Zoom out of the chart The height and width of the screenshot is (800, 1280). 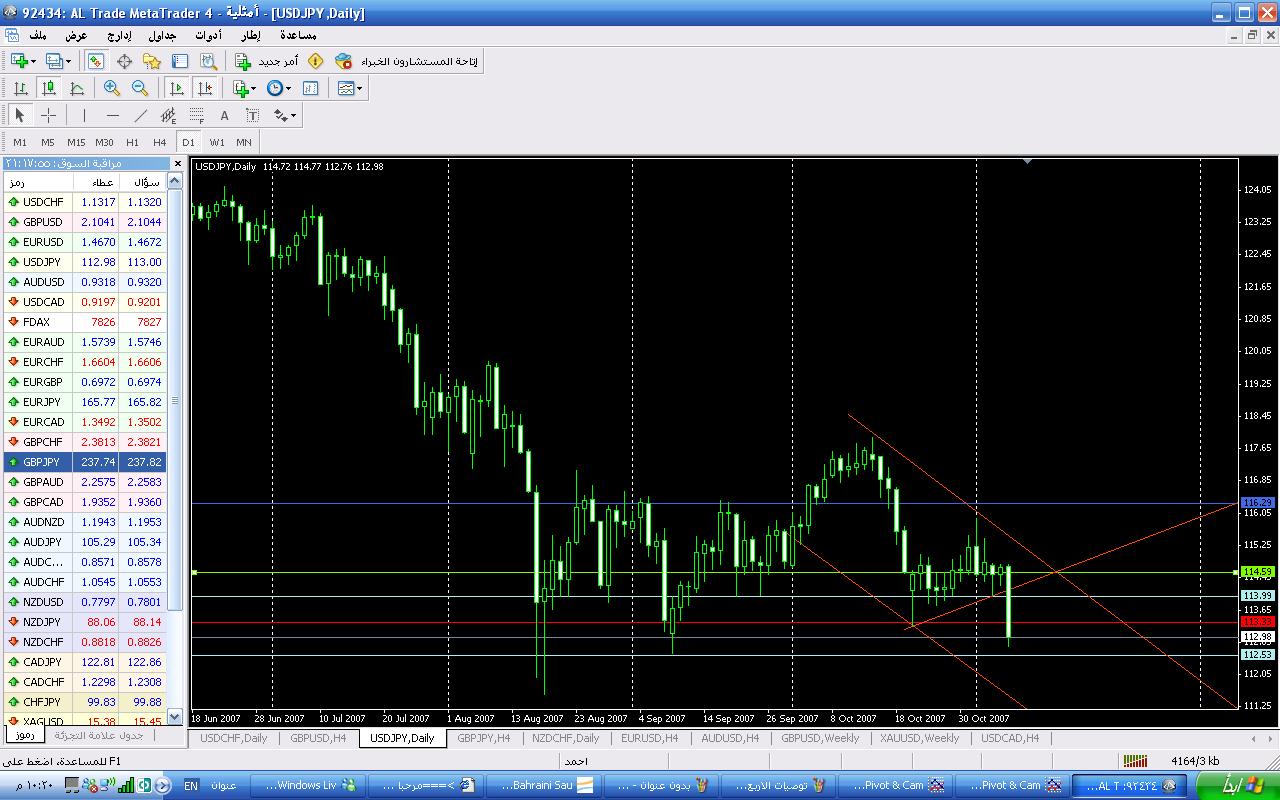coord(140,88)
